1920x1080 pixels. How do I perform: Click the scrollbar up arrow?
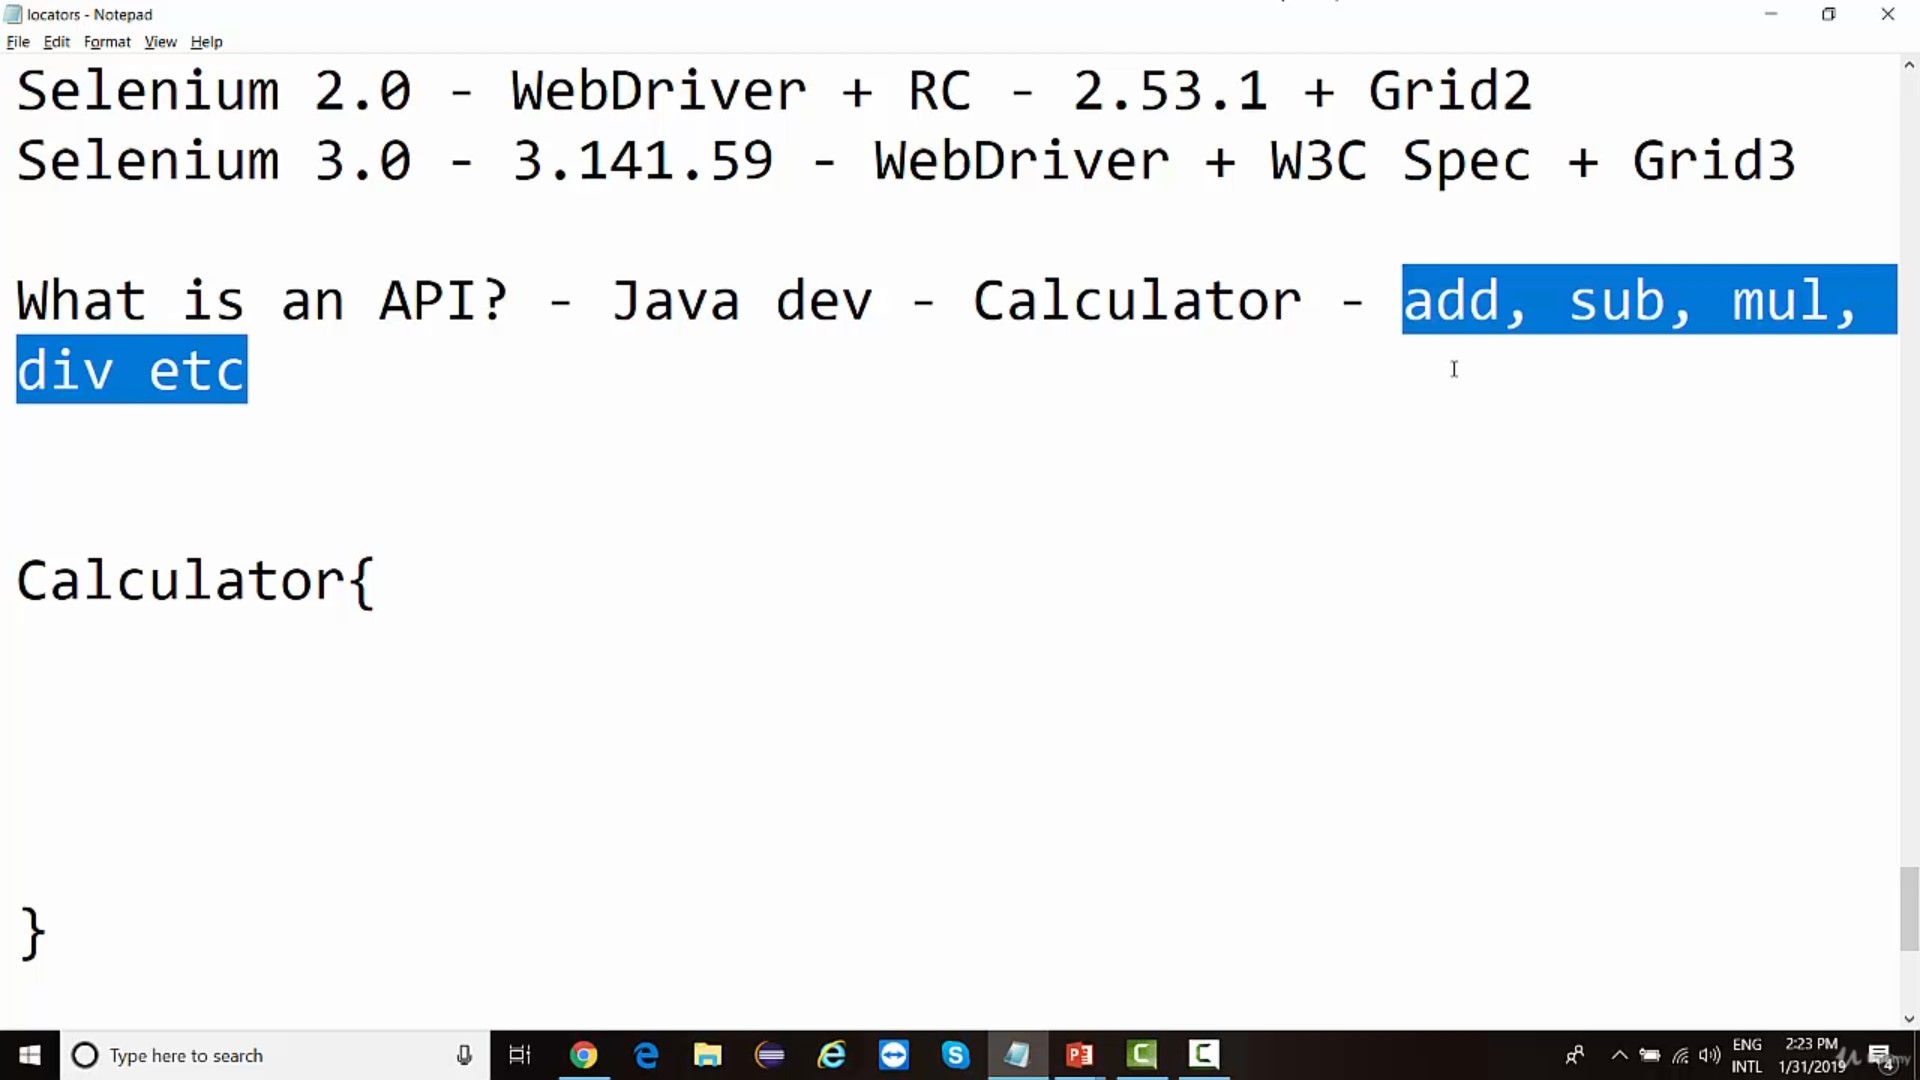point(1909,65)
